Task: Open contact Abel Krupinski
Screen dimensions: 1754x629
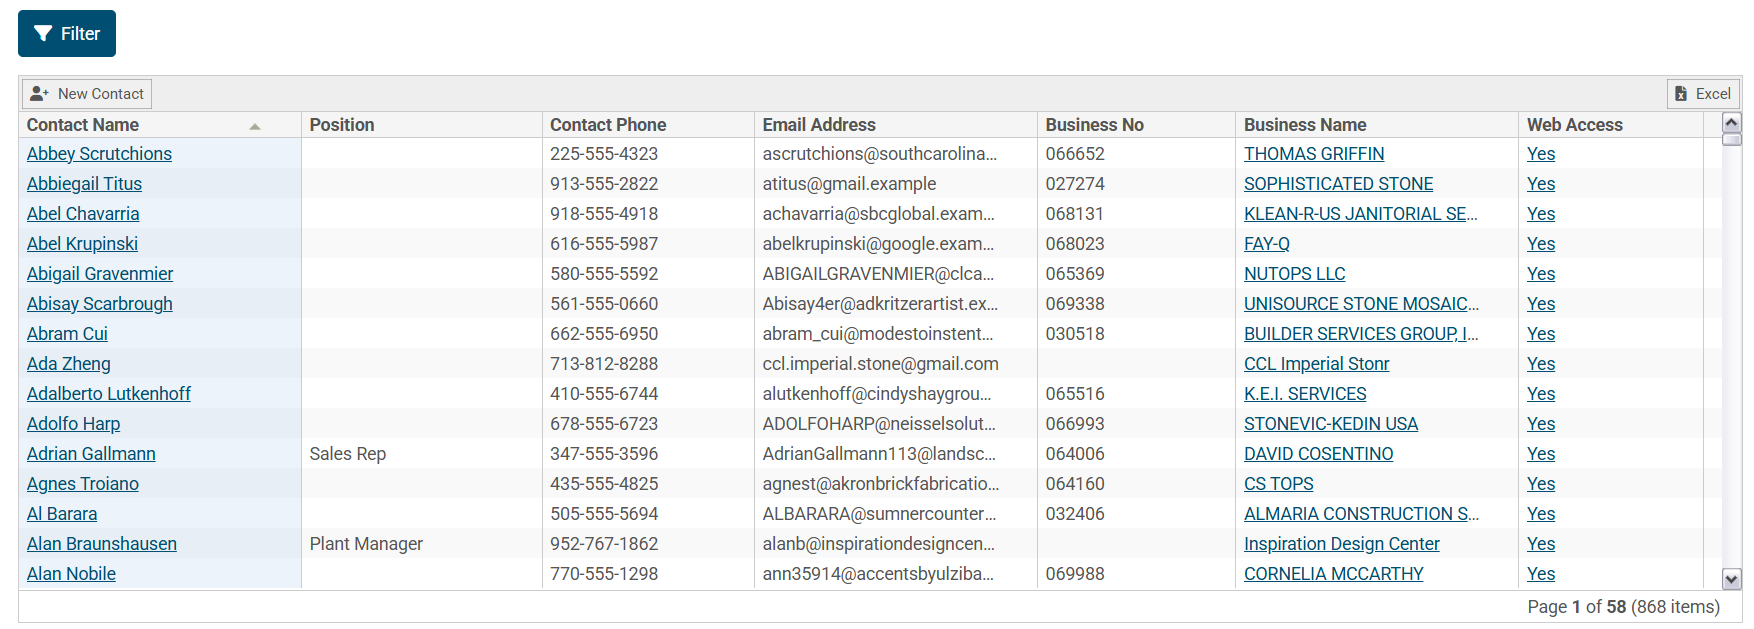Action: [82, 244]
